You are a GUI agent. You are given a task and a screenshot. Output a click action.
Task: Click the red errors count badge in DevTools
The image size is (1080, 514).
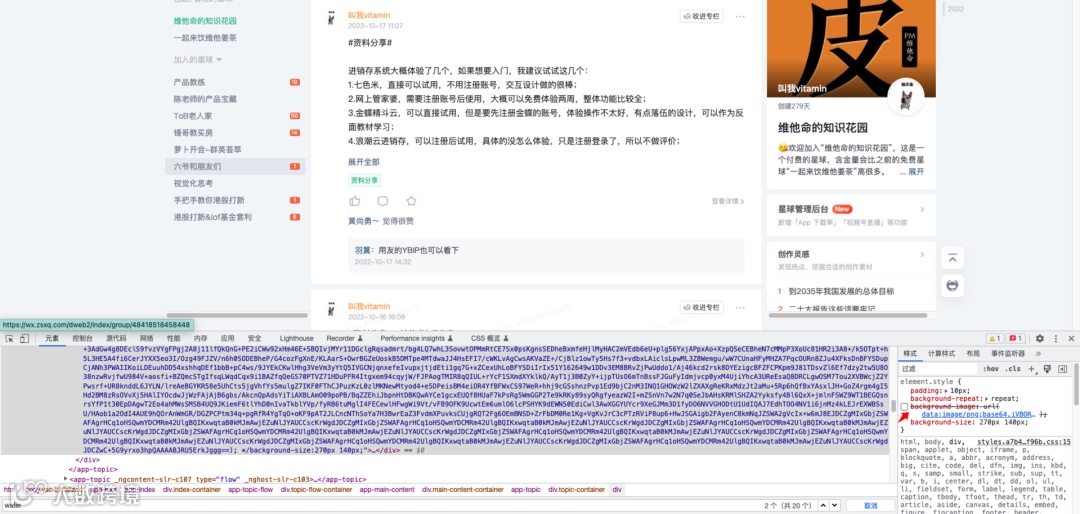(x=1016, y=338)
